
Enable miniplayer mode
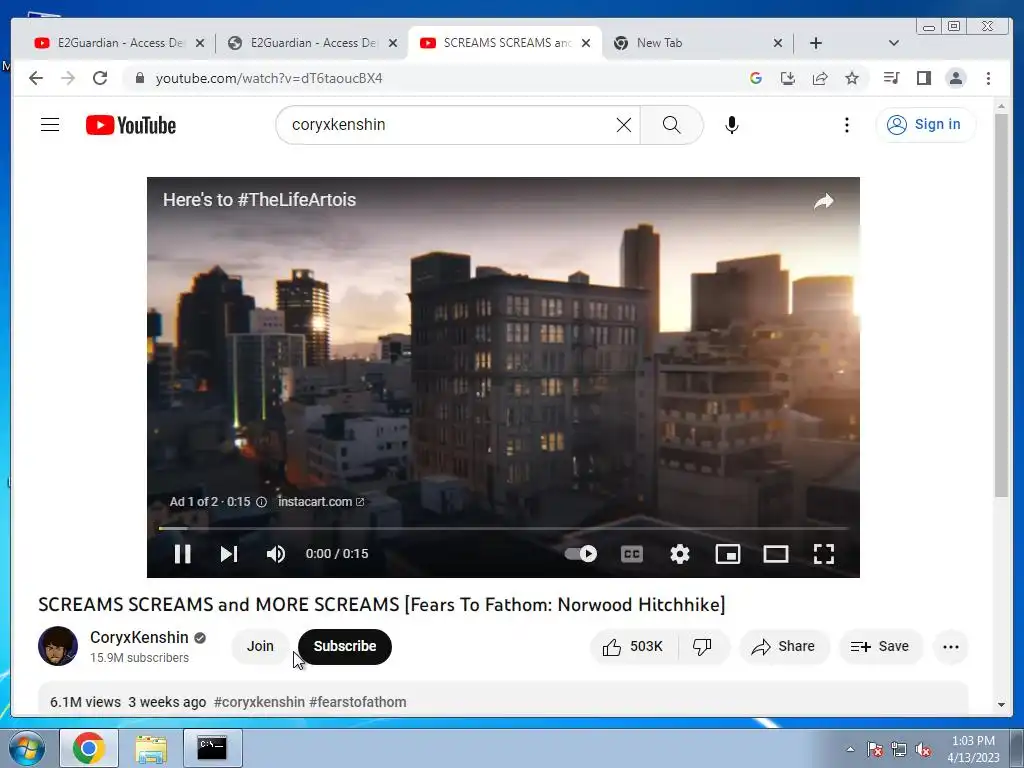point(728,554)
